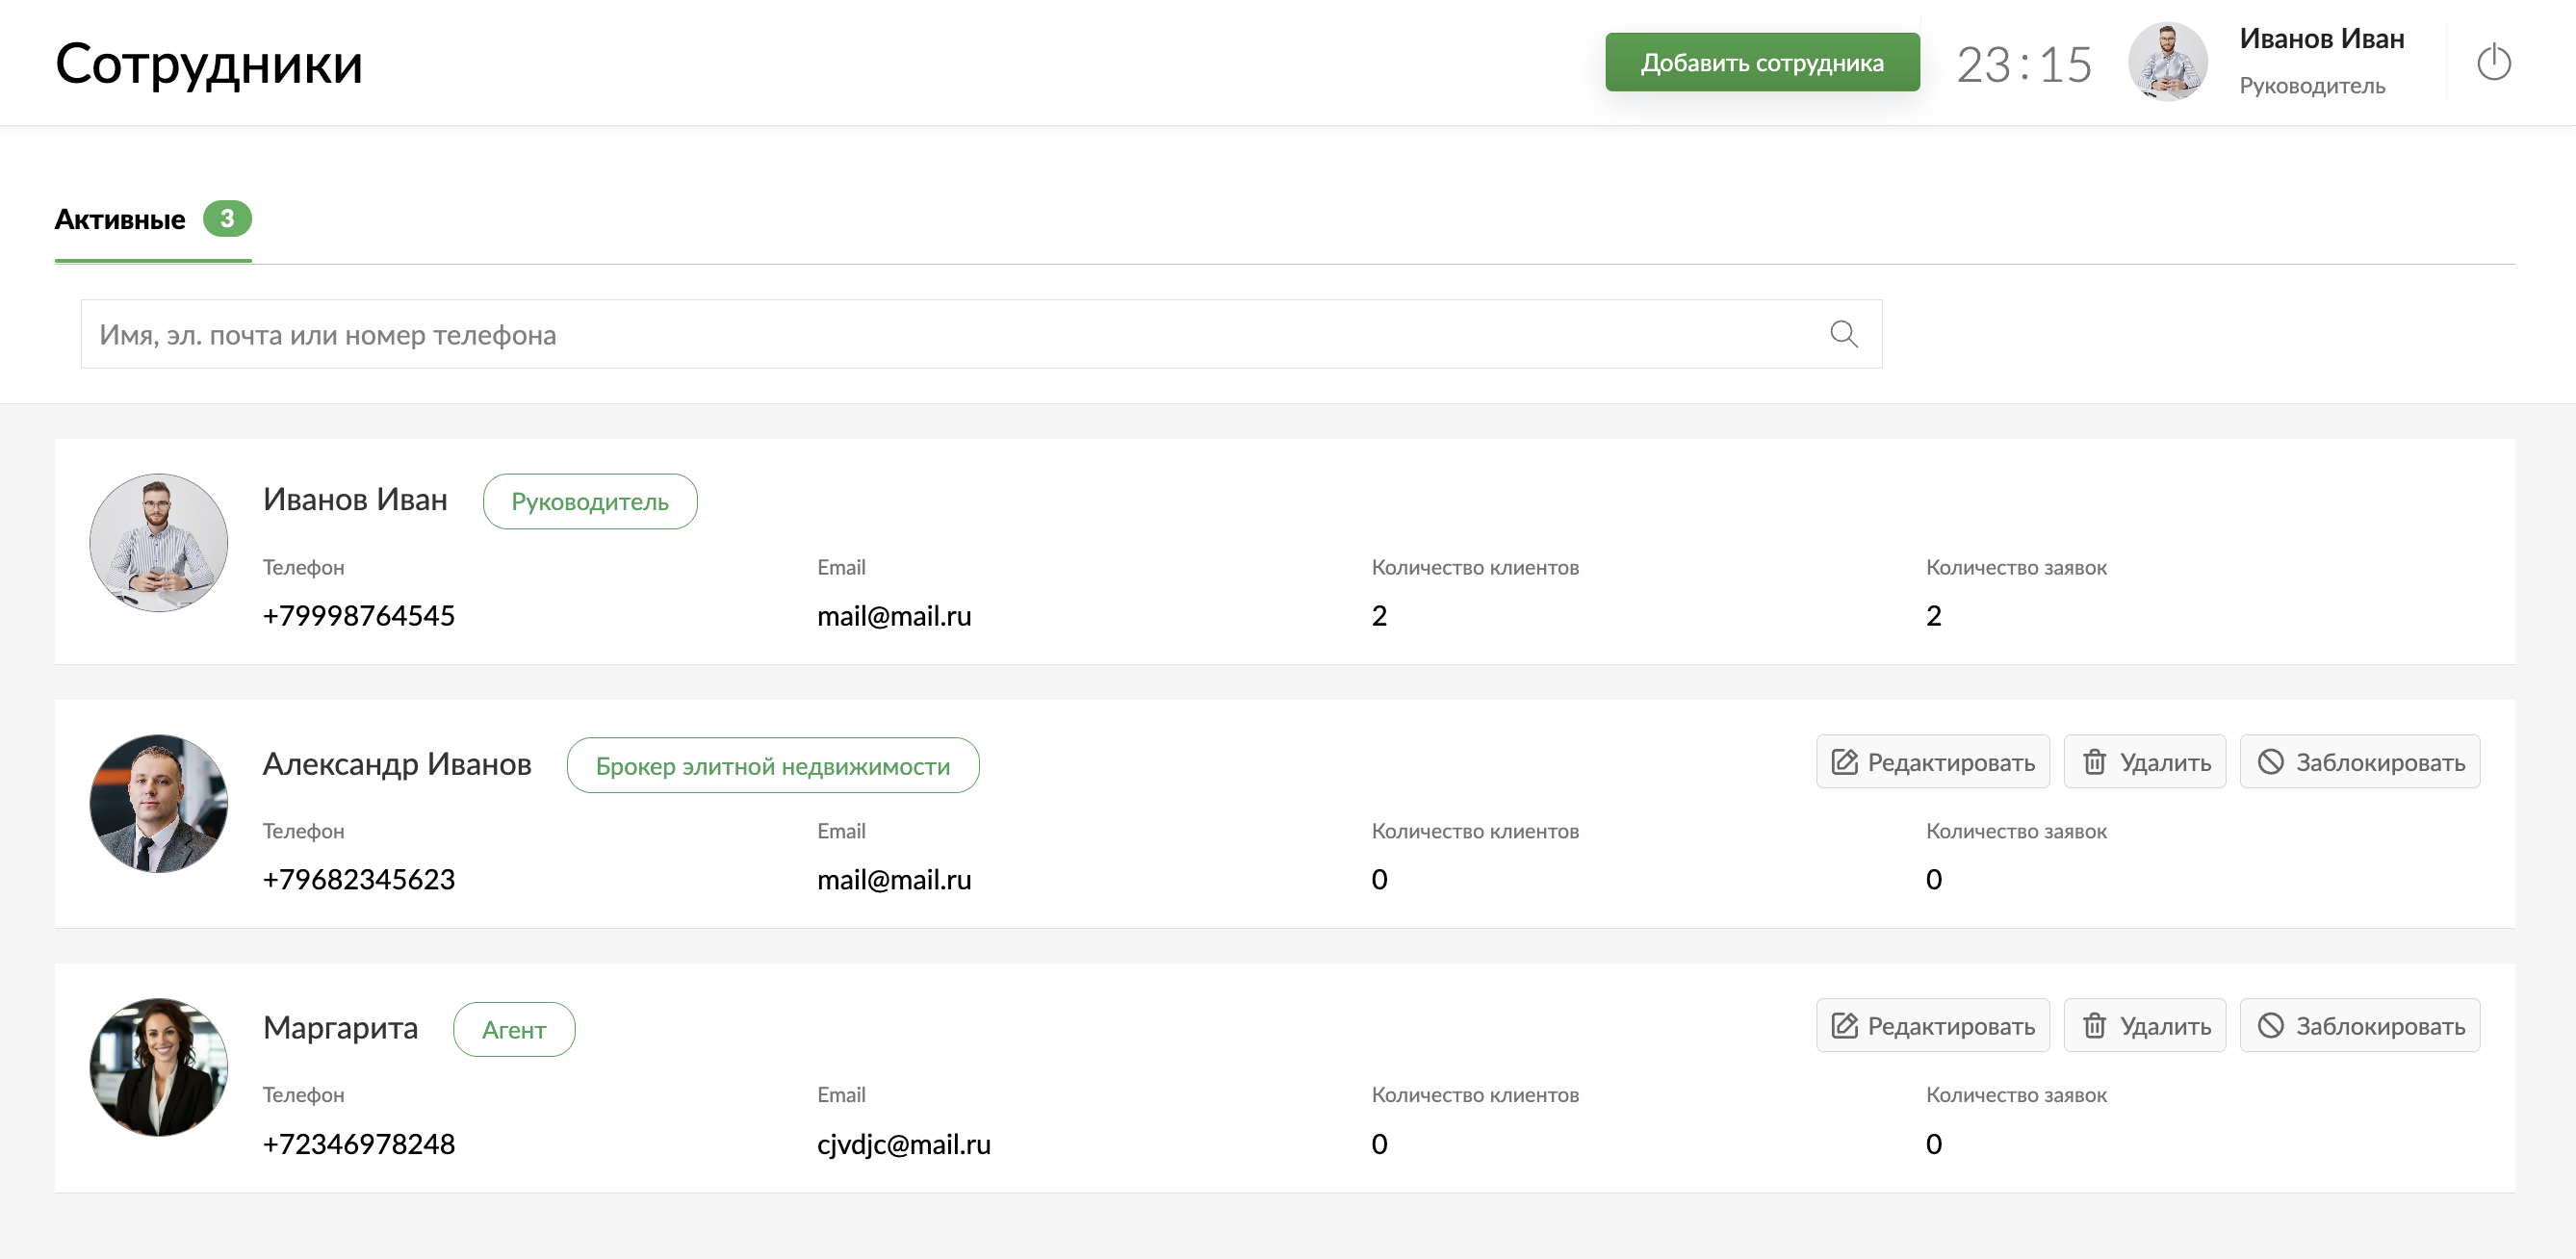Delete Маргарита with Удалить button
Image resolution: width=2576 pixels, height=1259 pixels.
tap(2144, 1026)
